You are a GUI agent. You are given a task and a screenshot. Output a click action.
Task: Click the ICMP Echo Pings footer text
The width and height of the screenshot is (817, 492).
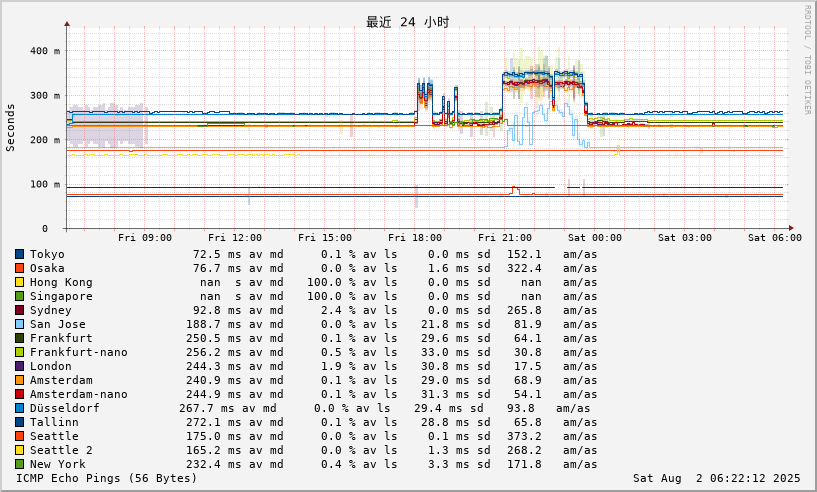point(106,478)
